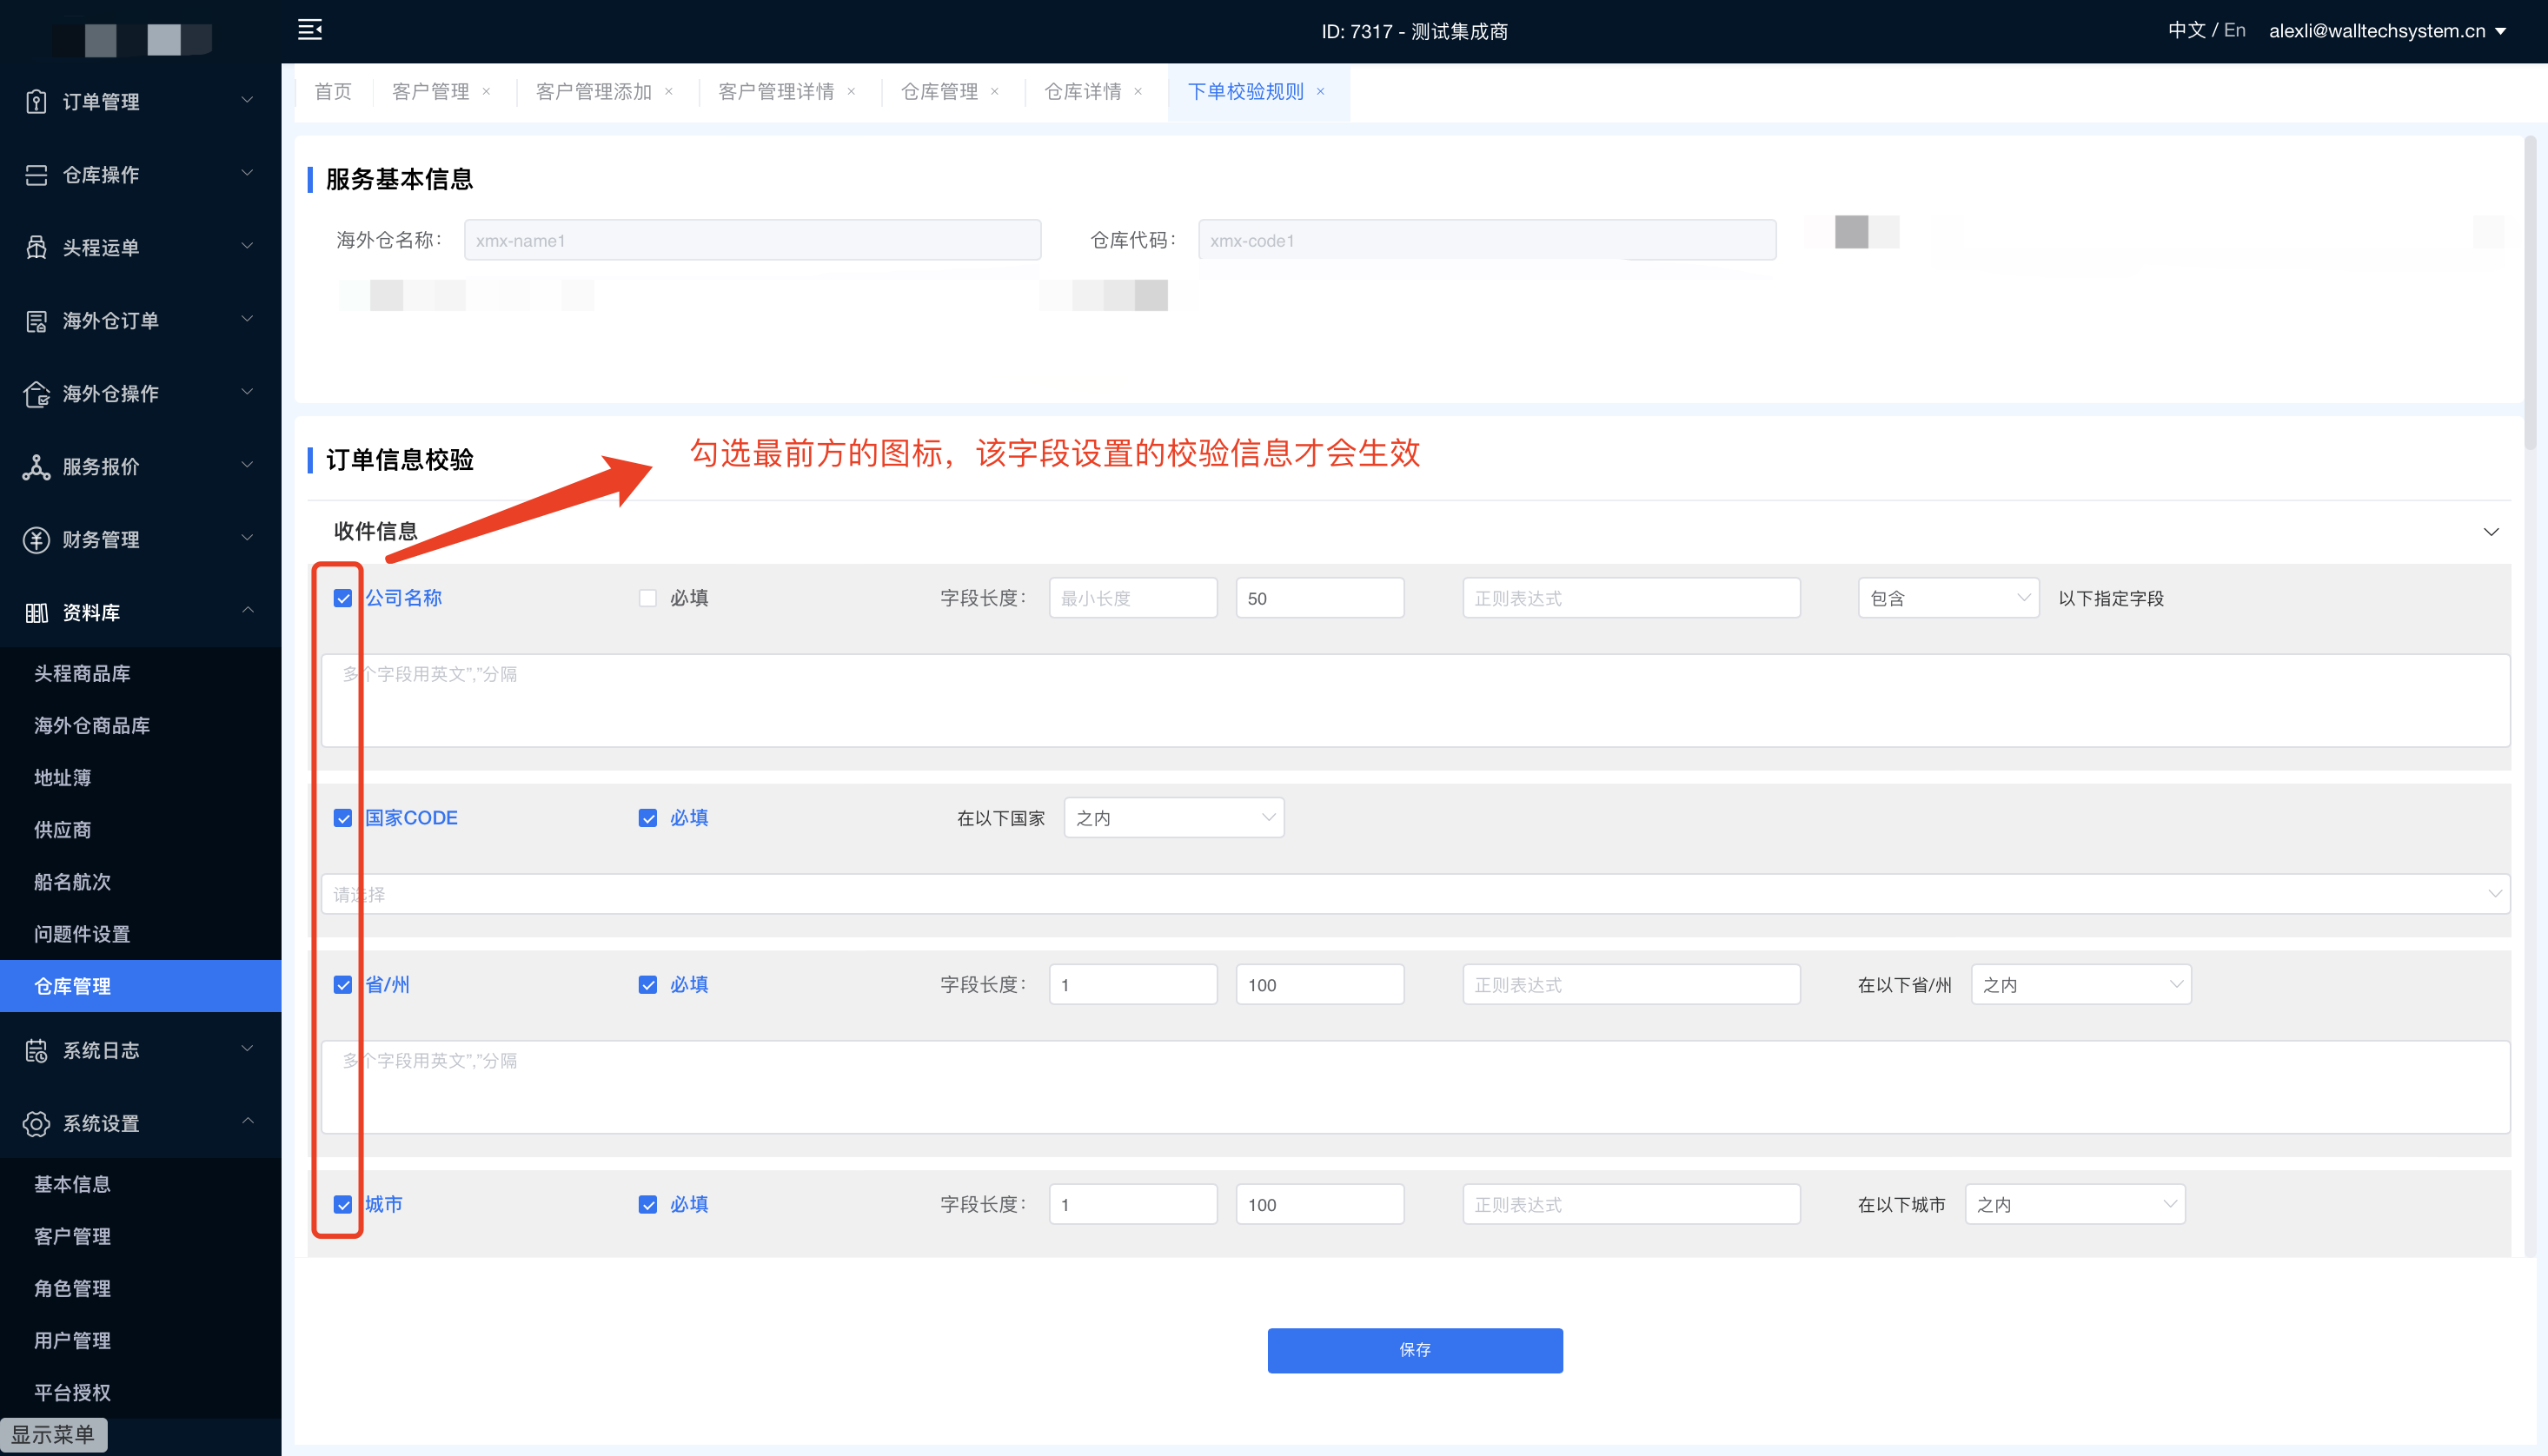Click the blue 保存 button

[1414, 1350]
